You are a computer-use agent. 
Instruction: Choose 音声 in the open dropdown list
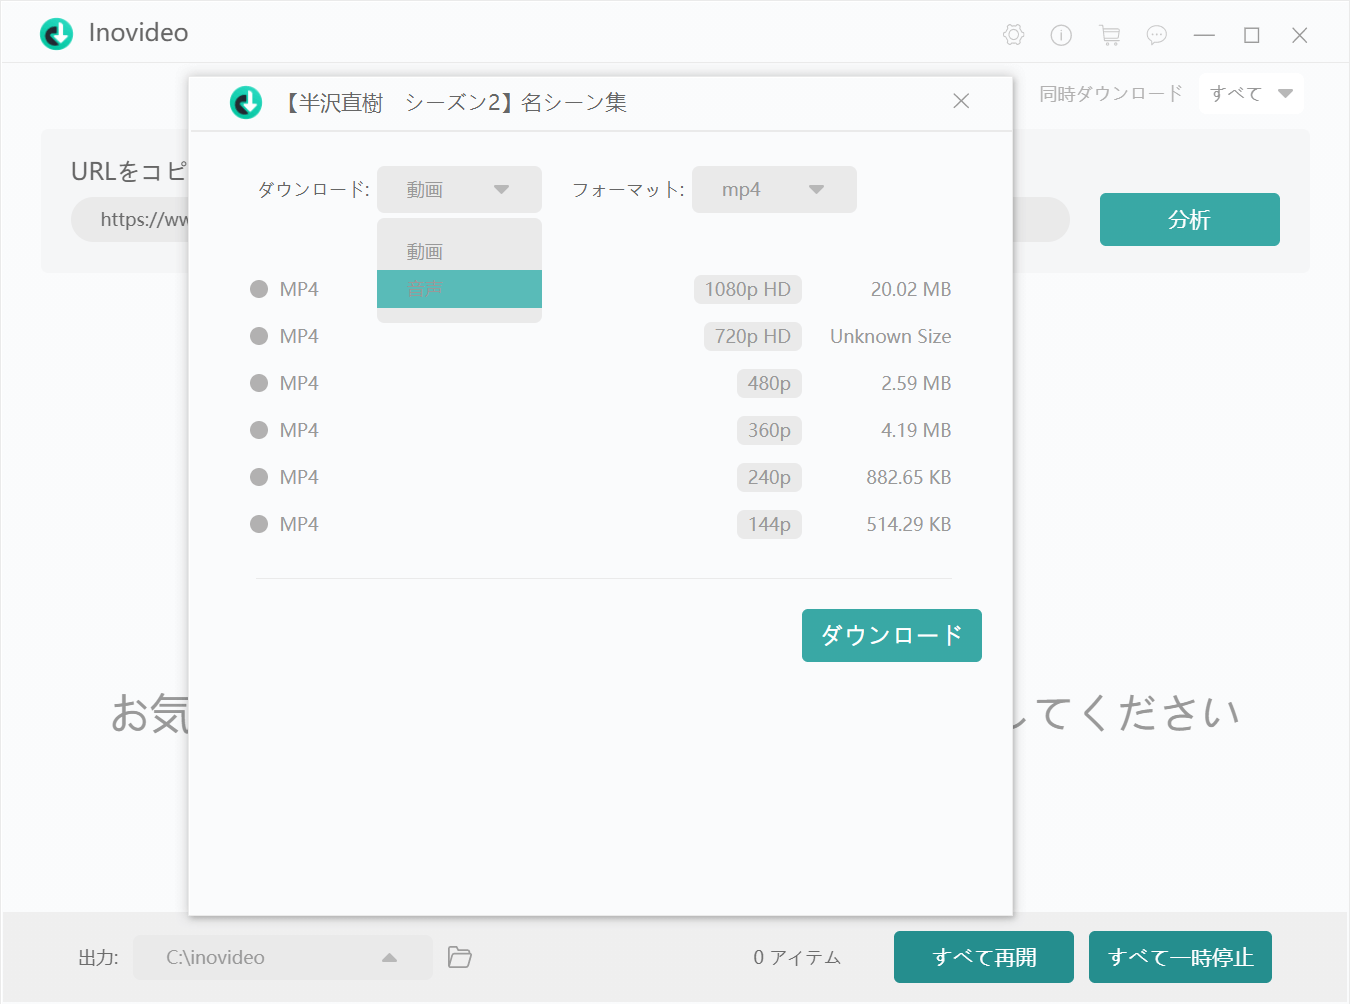coord(459,289)
